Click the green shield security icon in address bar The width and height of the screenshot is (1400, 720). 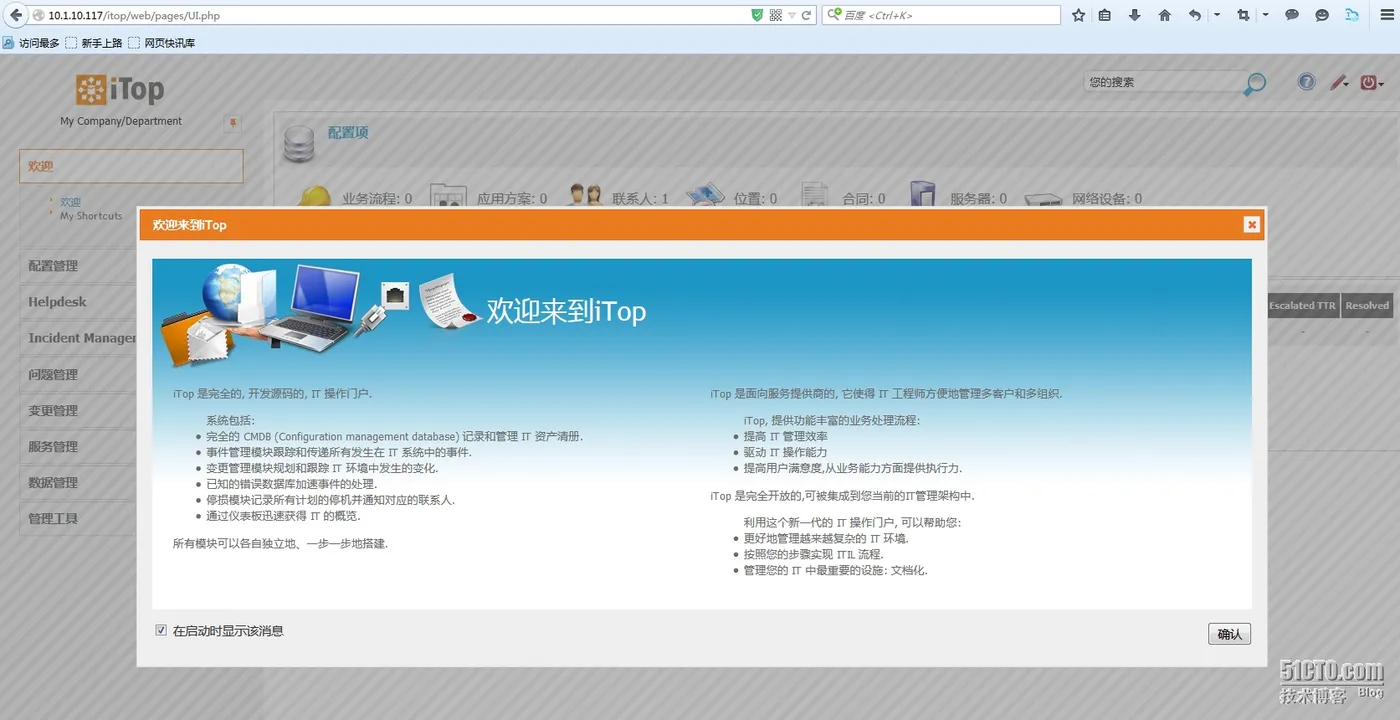757,15
